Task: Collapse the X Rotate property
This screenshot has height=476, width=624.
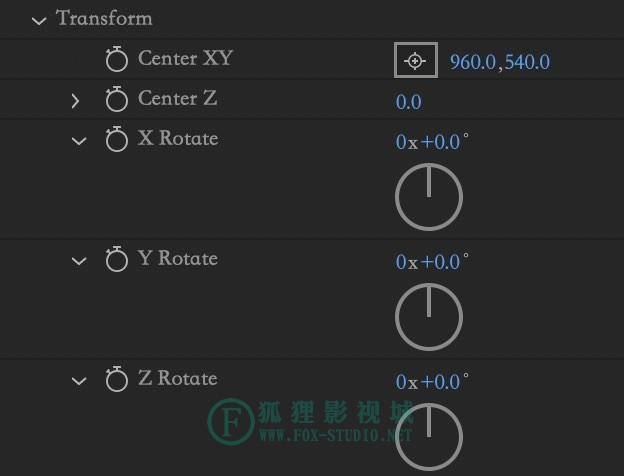Action: click(x=79, y=141)
